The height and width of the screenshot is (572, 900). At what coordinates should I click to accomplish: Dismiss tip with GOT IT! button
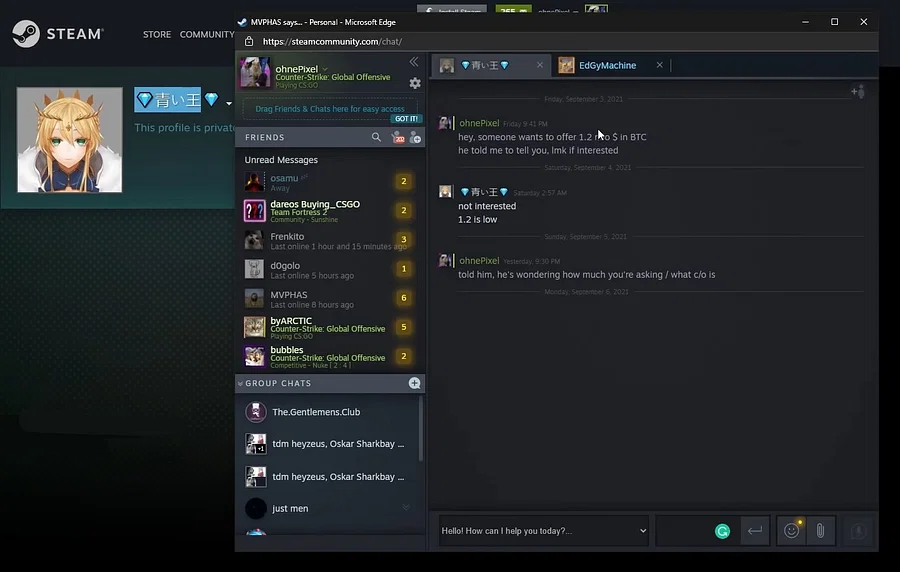406,119
